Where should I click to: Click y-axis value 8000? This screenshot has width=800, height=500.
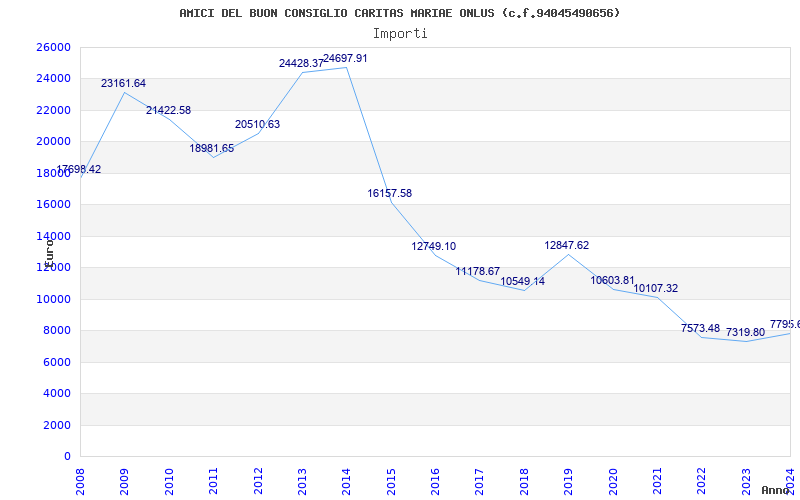tap(57, 331)
